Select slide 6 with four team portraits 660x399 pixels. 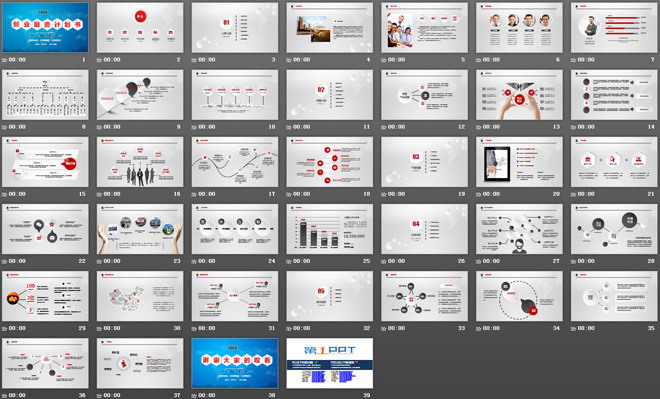[x=519, y=27]
